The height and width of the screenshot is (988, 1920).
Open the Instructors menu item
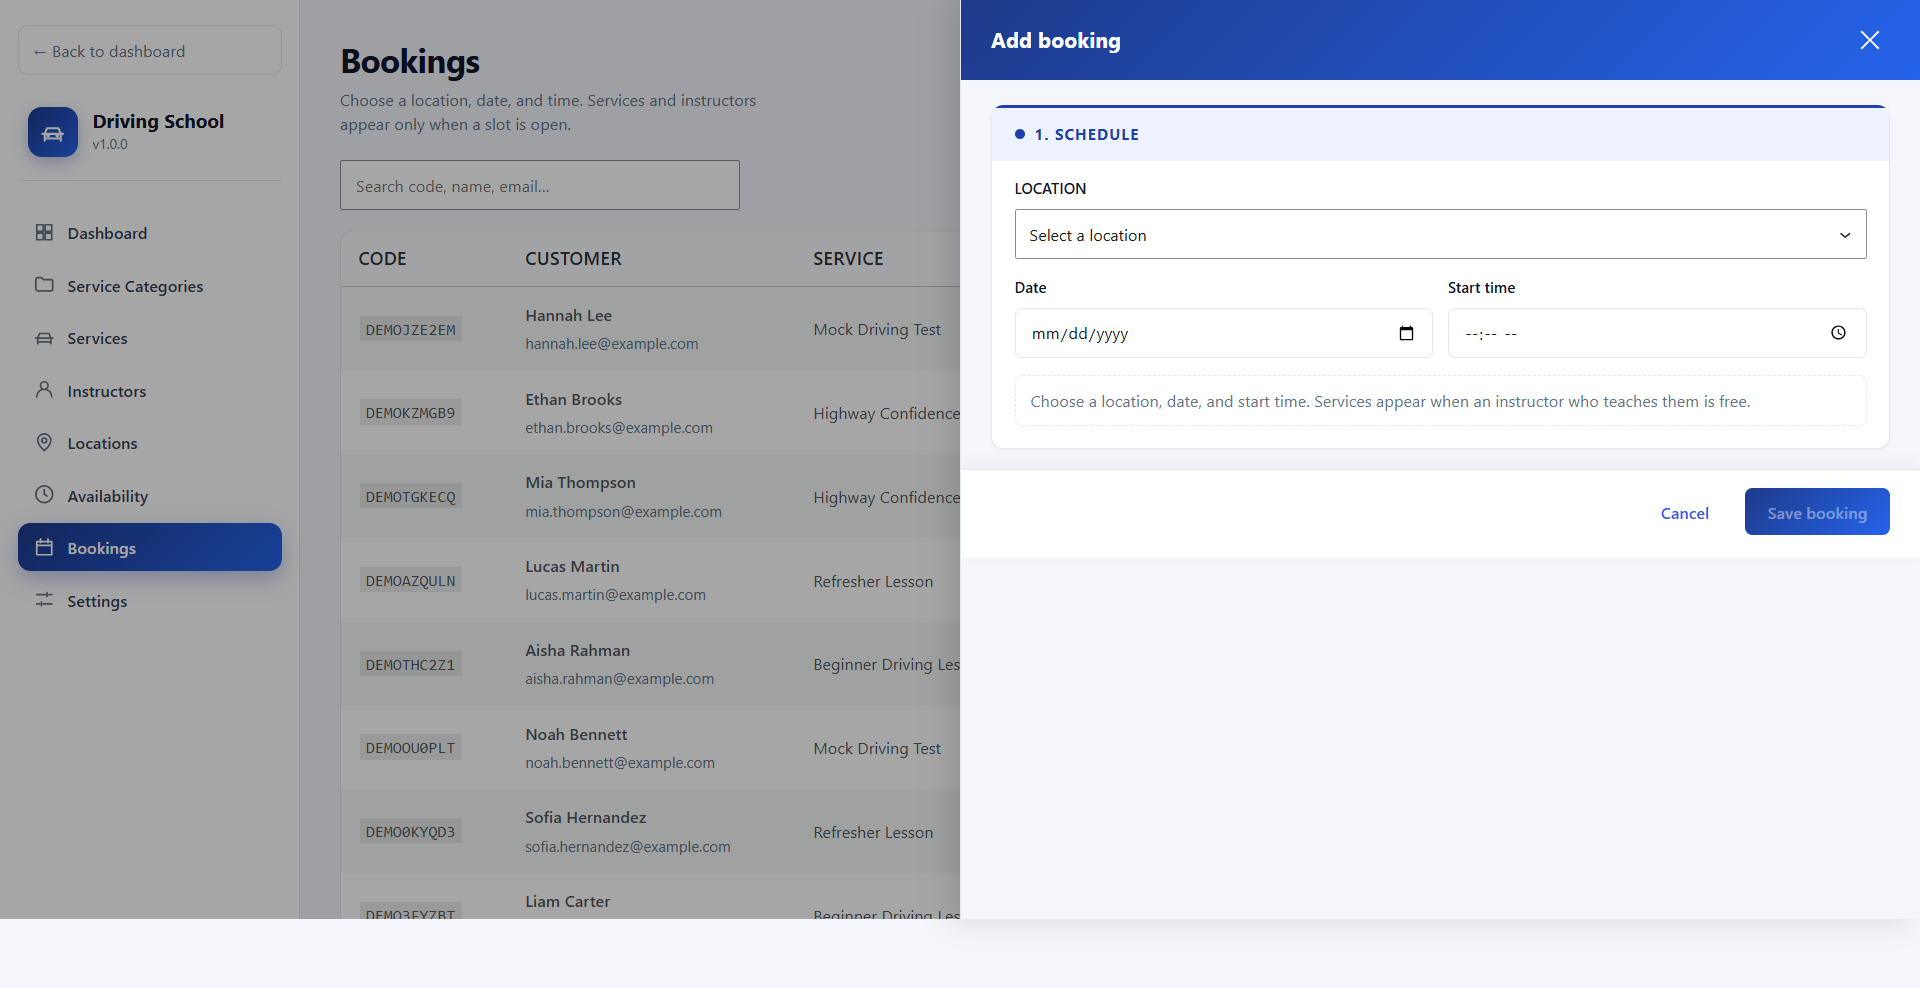point(150,391)
